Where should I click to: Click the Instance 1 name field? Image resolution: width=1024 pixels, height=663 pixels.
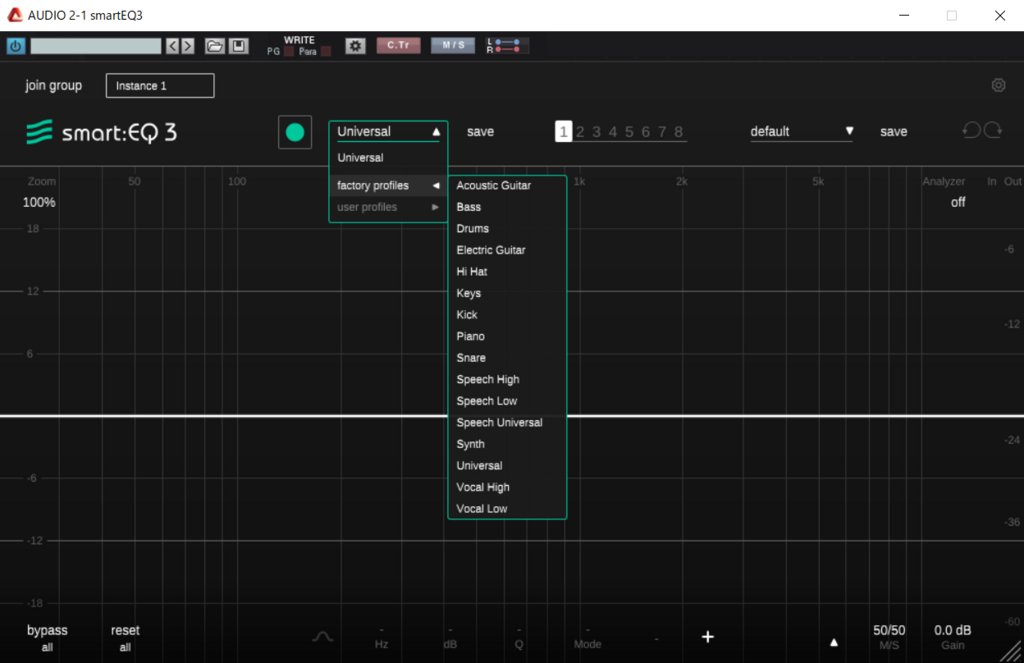160,86
